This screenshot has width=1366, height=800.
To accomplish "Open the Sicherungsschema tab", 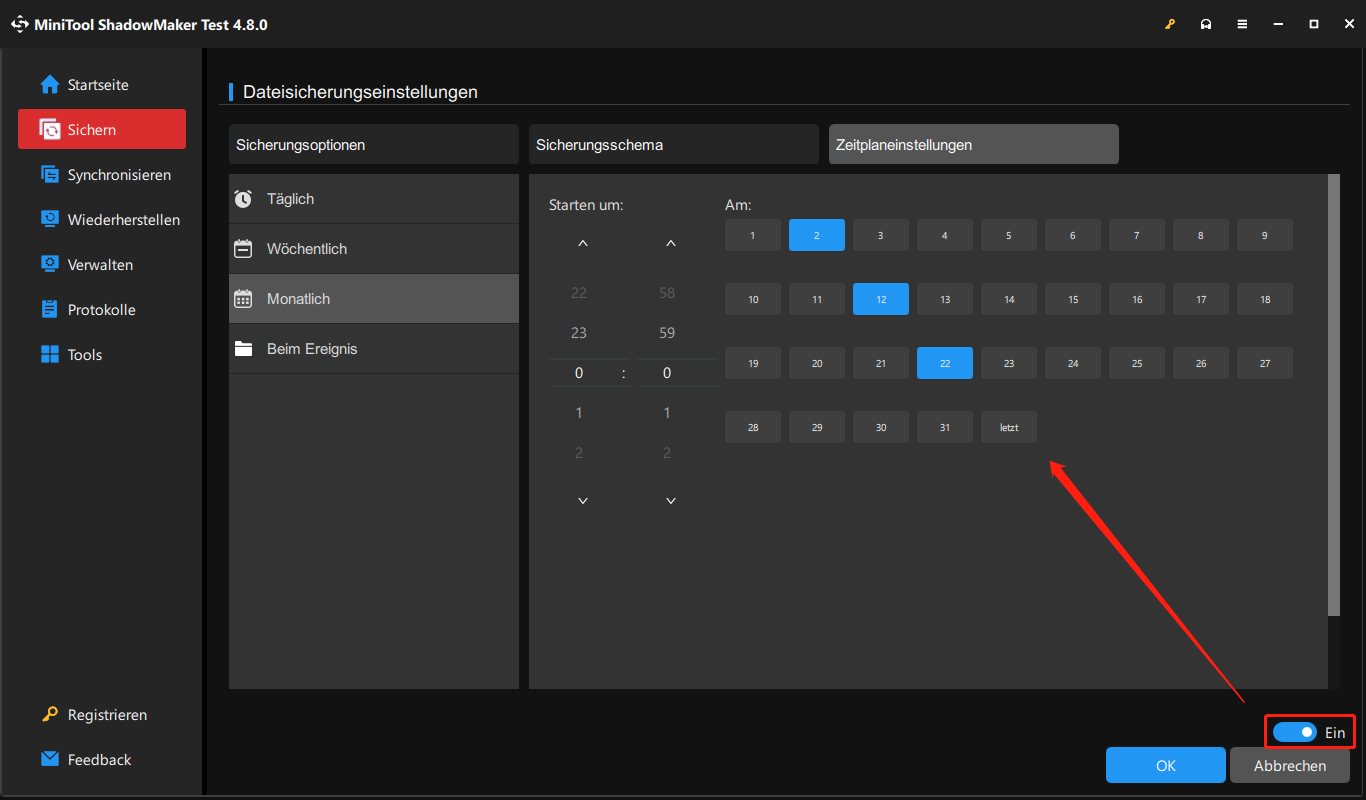I will 673,144.
